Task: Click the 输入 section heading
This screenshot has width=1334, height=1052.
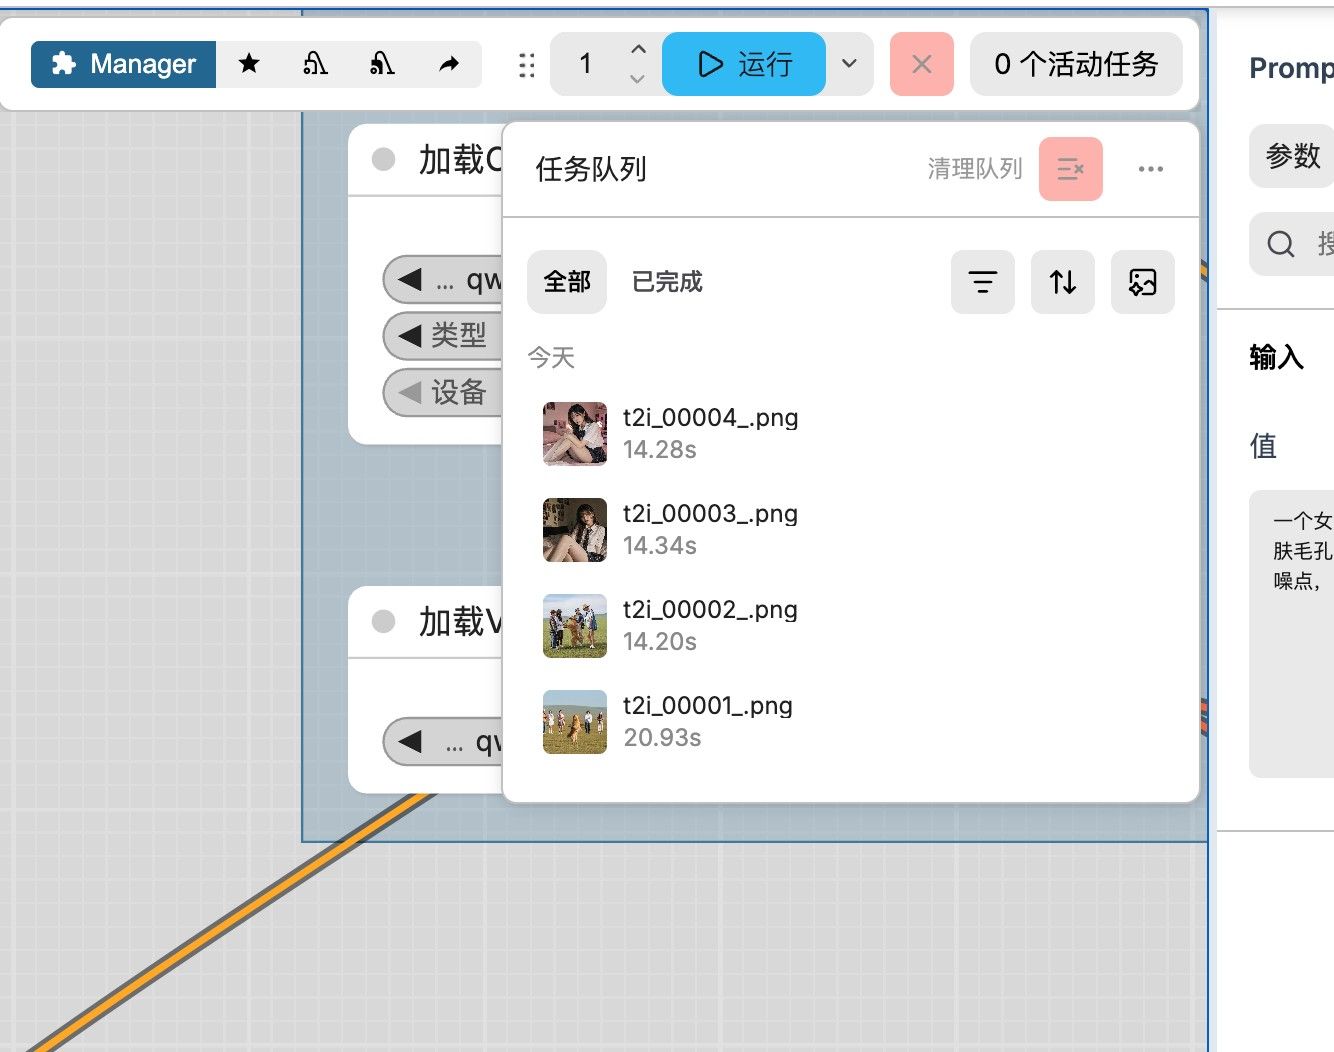Action: (x=1276, y=357)
